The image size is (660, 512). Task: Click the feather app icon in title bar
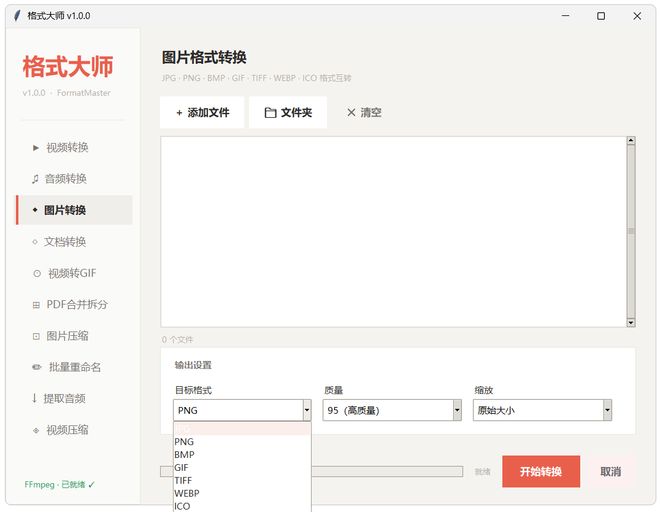pos(17,16)
